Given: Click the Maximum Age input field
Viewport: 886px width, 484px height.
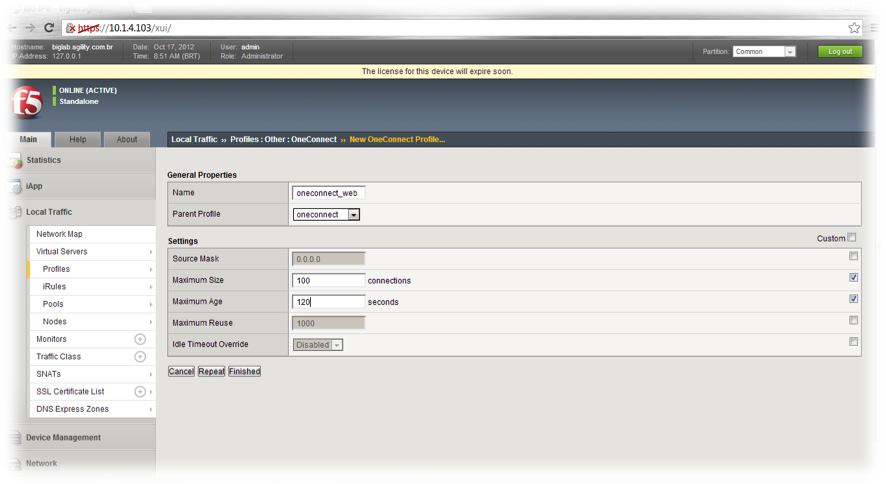Looking at the screenshot, I should [328, 300].
